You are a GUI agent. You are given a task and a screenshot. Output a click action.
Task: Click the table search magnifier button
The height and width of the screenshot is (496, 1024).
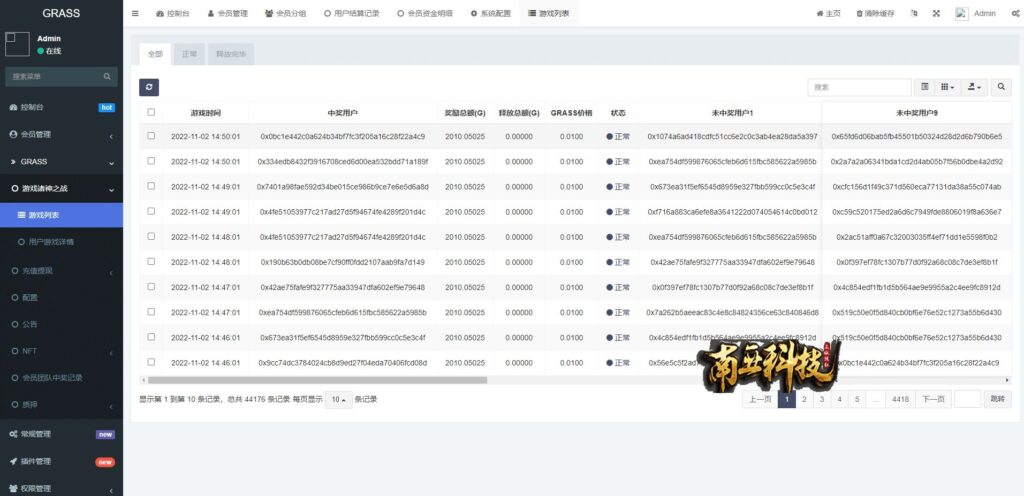point(1001,87)
